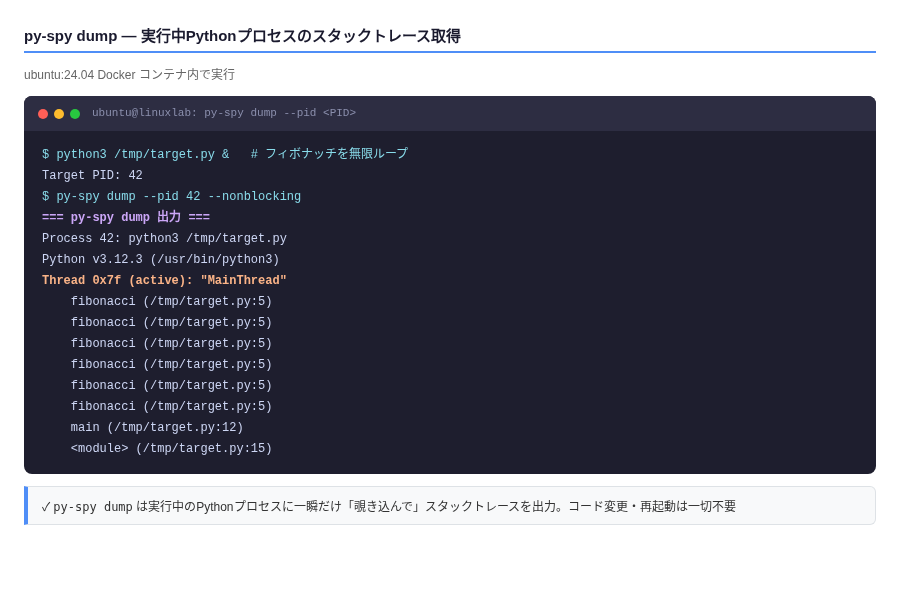The width and height of the screenshot is (900, 600).
Task: Click the comment '# フィボナッチを無限ループ'
Action: tap(329, 154)
